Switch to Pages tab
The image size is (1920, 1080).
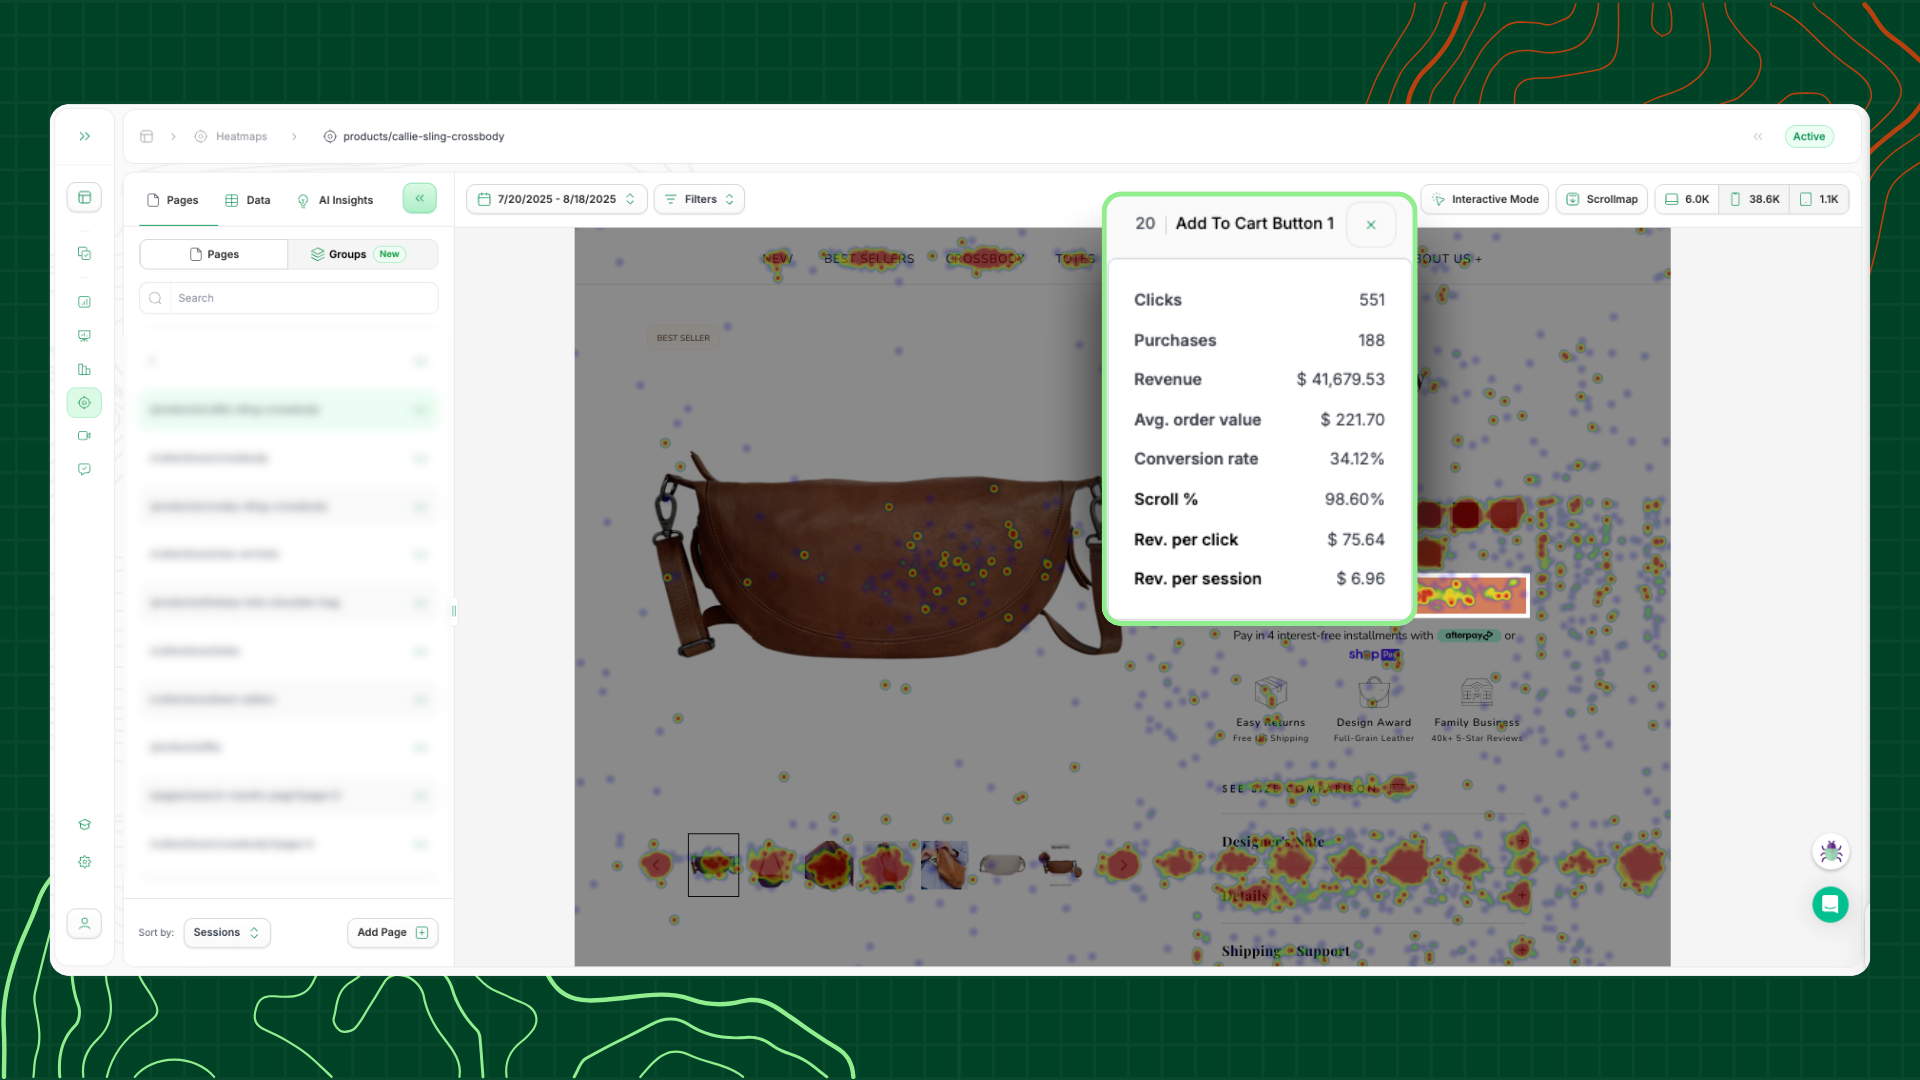(173, 200)
